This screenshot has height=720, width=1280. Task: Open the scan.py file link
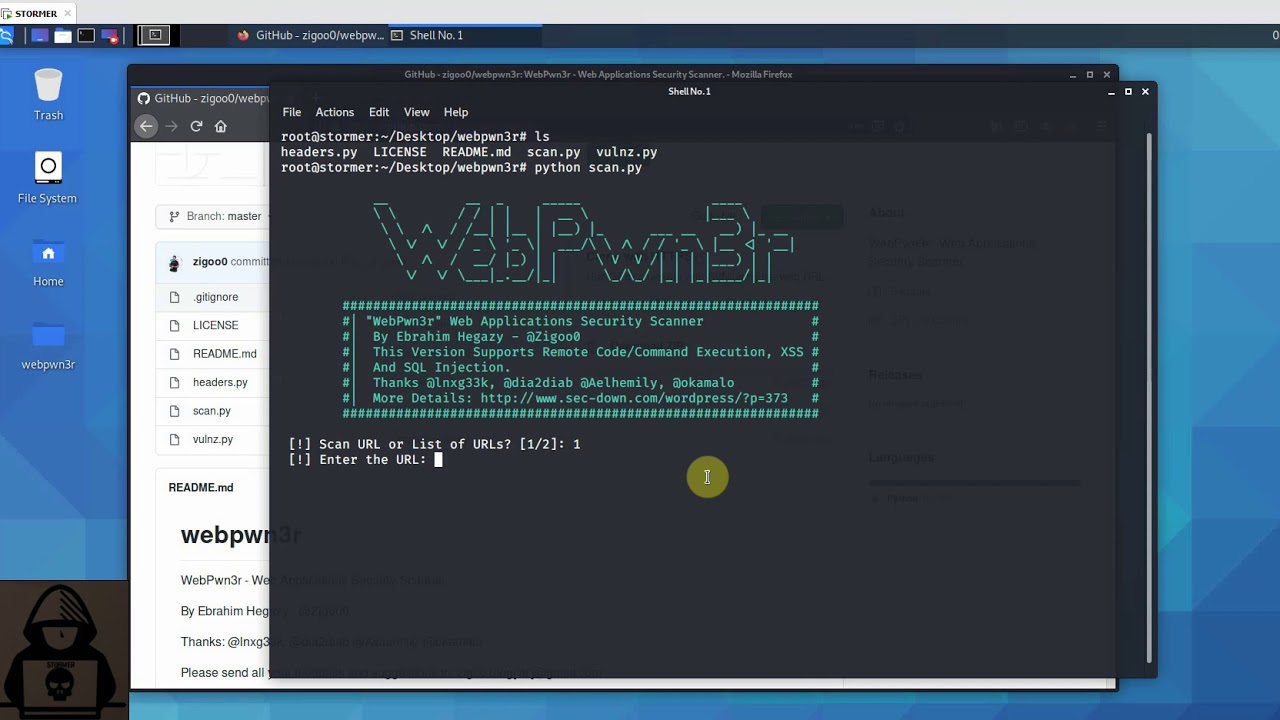pyautogui.click(x=212, y=411)
